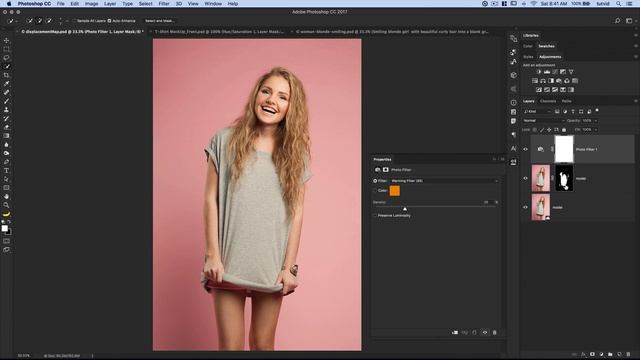Open Photoshop CC application menu
Image resolution: width=640 pixels, height=360 pixels.
click(x=34, y=4)
